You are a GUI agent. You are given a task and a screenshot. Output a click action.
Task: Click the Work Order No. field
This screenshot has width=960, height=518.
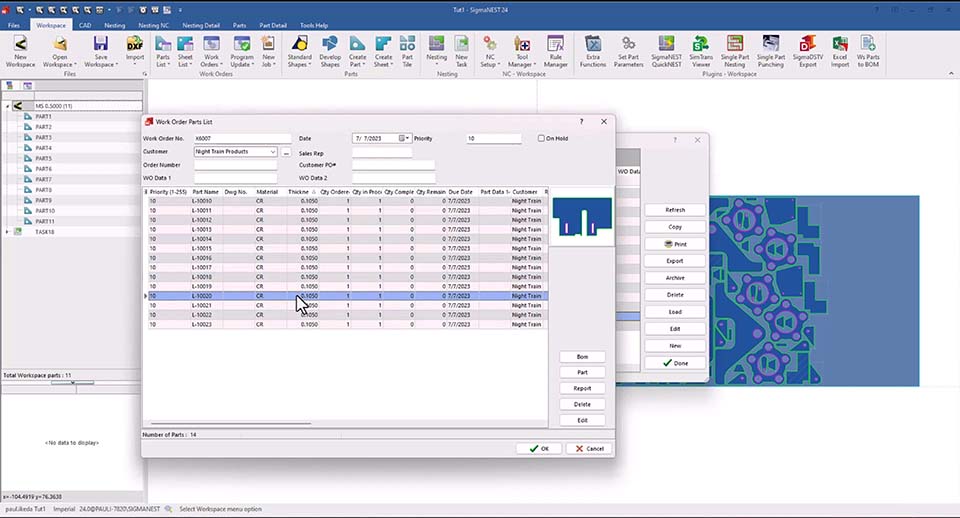tap(242, 138)
